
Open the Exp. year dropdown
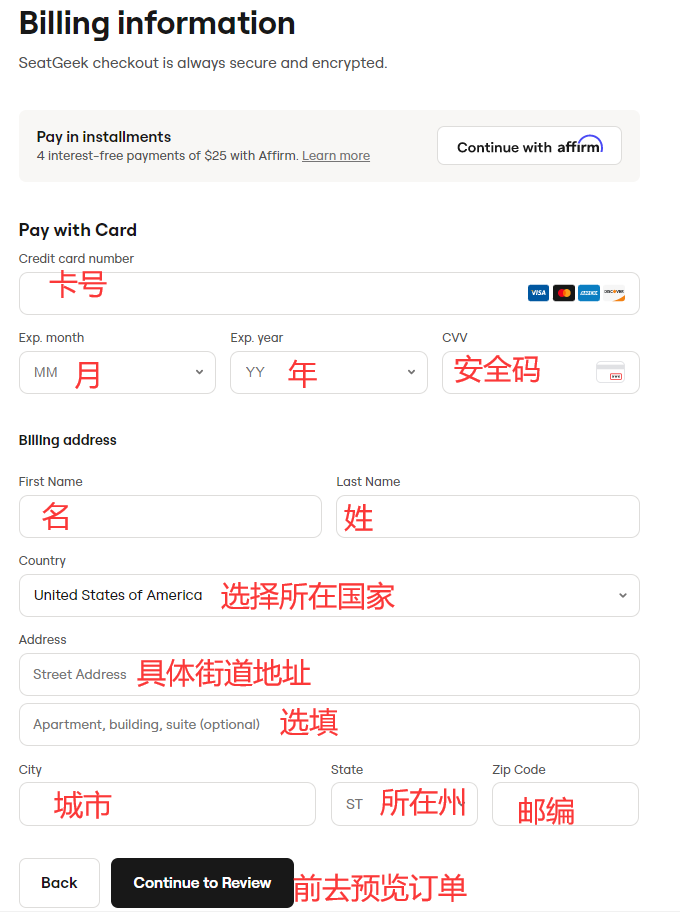point(329,372)
